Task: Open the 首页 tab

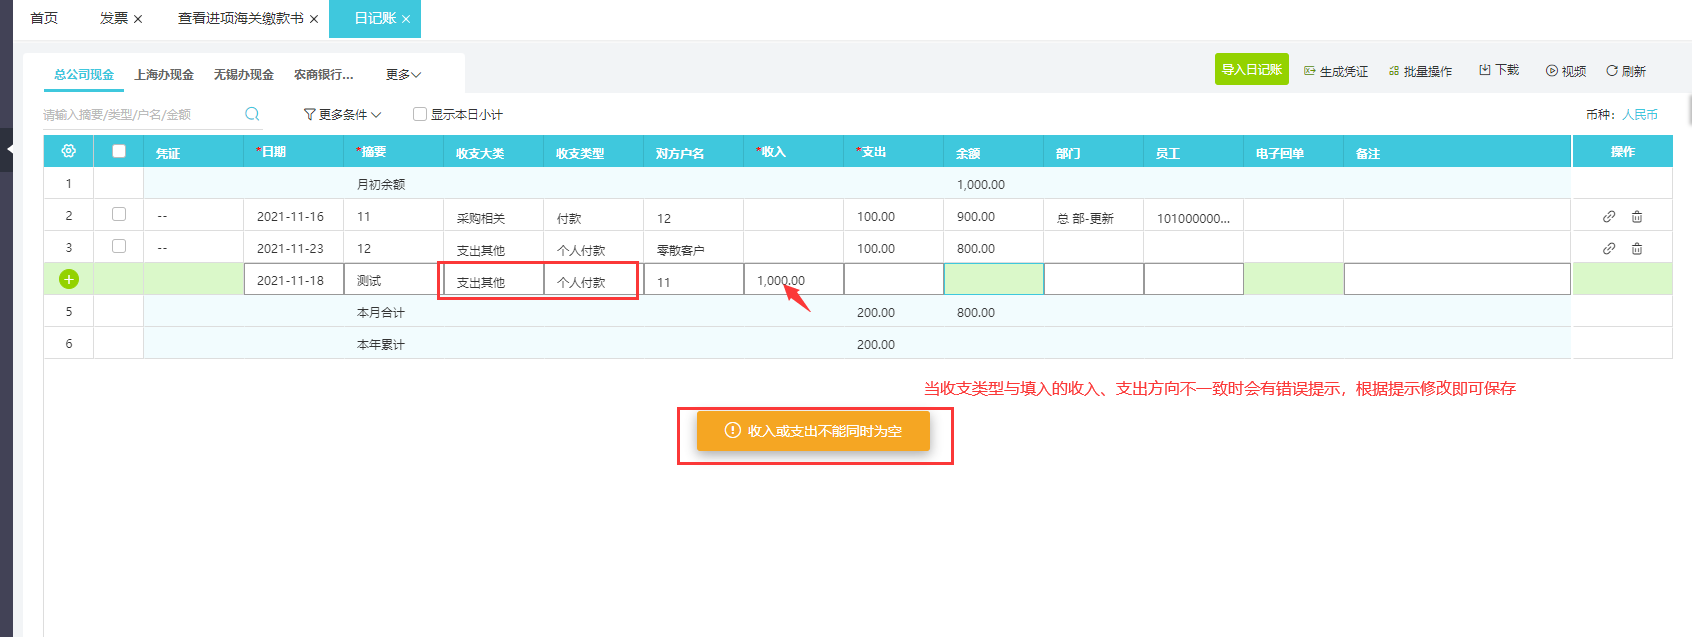Action: click(x=44, y=18)
